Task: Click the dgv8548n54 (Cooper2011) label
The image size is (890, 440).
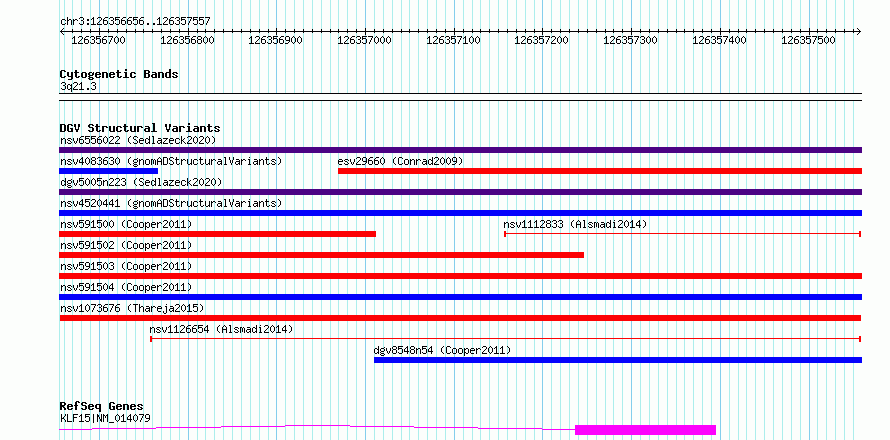Action: pos(442,350)
